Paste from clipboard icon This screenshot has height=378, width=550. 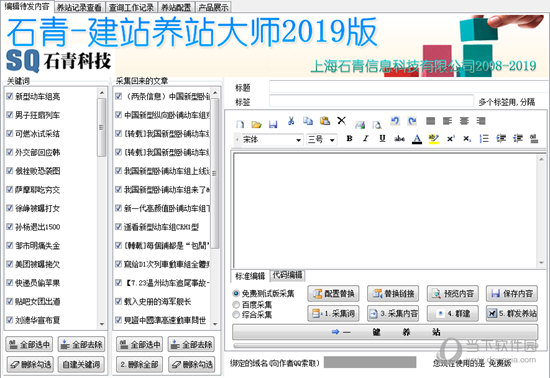point(325,121)
